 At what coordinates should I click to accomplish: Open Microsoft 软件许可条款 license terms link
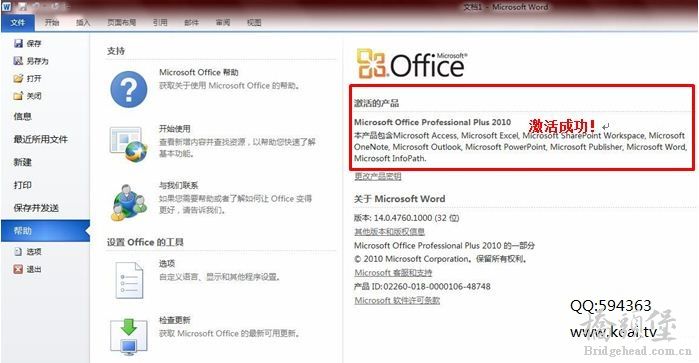(x=397, y=300)
